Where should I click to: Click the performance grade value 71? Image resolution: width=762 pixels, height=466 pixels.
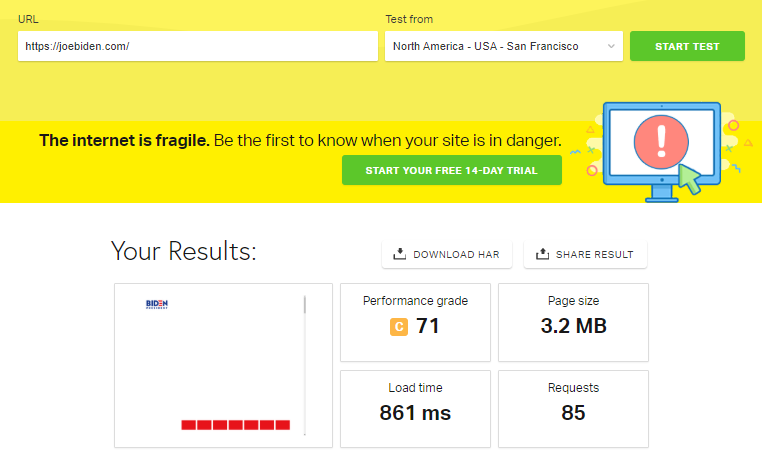(428, 326)
